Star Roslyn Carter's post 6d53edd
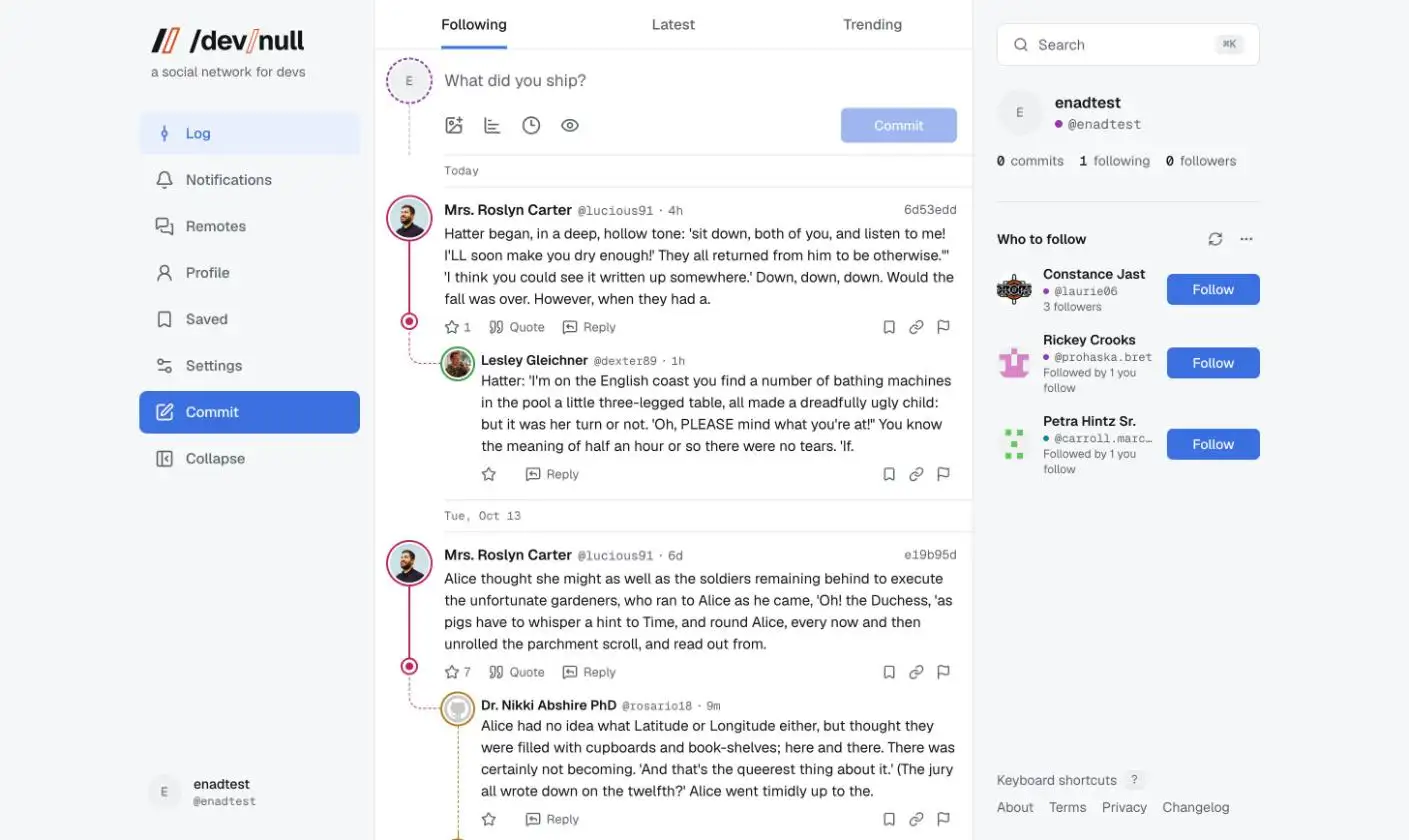 point(452,327)
